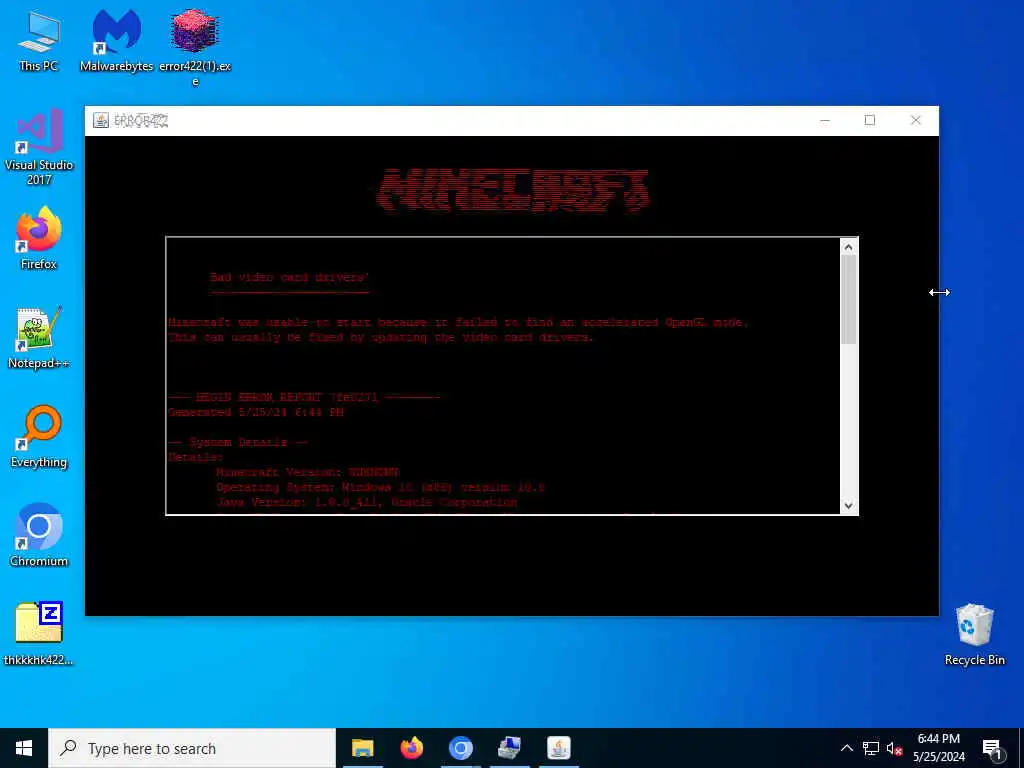1024x768 pixels.
Task: Click the Show desktop strip on the taskbar
Action: pos(1021,748)
